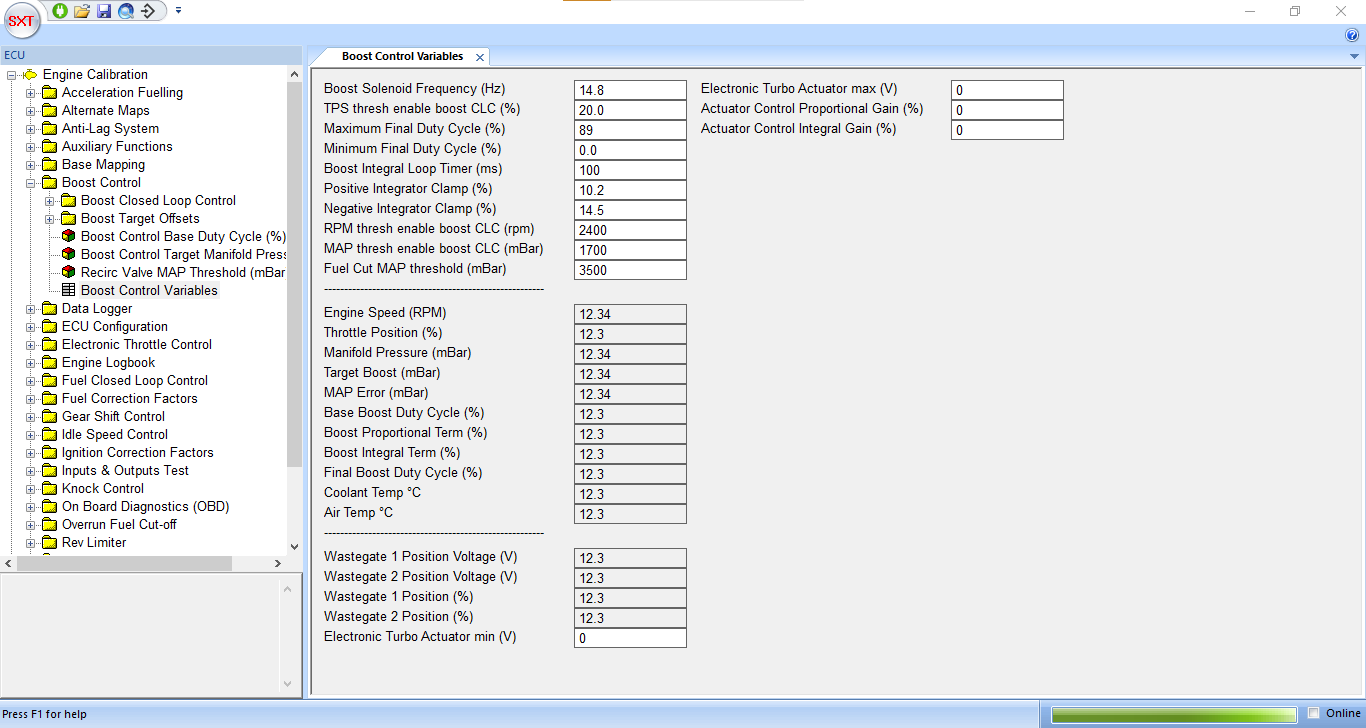1366x728 pixels.
Task: Open the blue help question mark icon
Action: tap(1352, 35)
